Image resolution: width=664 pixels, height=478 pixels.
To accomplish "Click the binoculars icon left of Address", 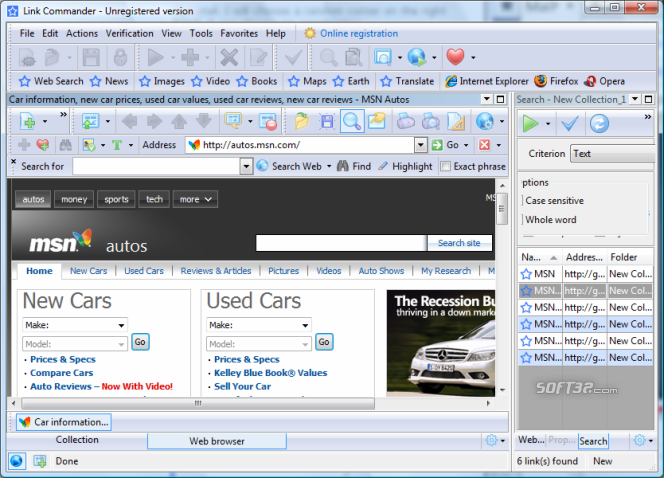I will pos(65,145).
